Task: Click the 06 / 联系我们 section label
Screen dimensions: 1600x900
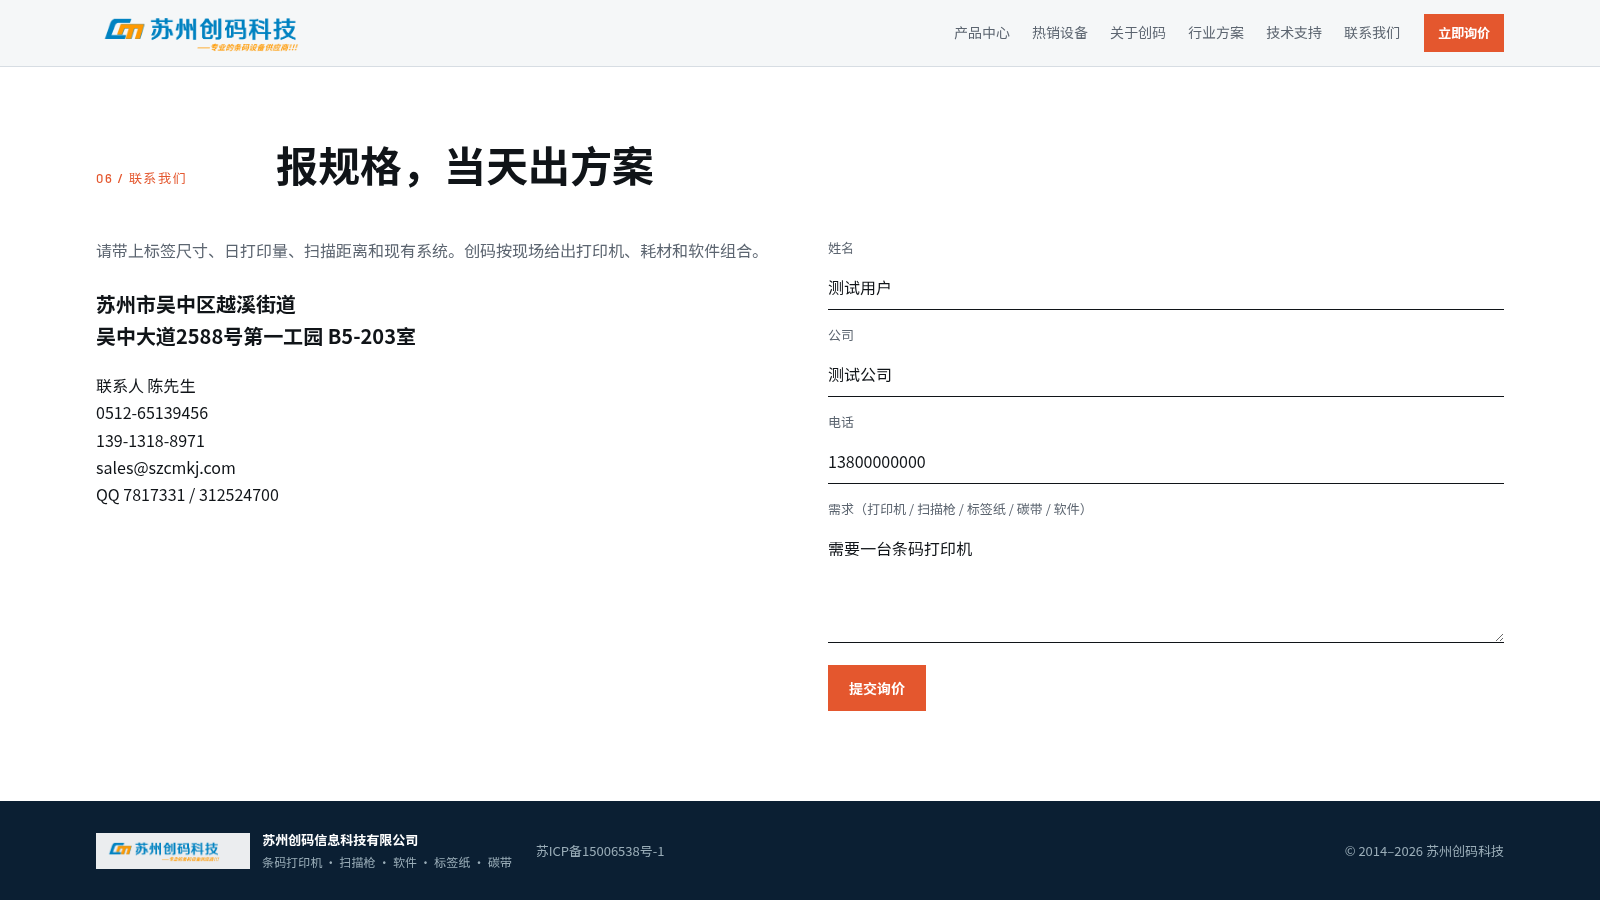Action: pos(141,178)
